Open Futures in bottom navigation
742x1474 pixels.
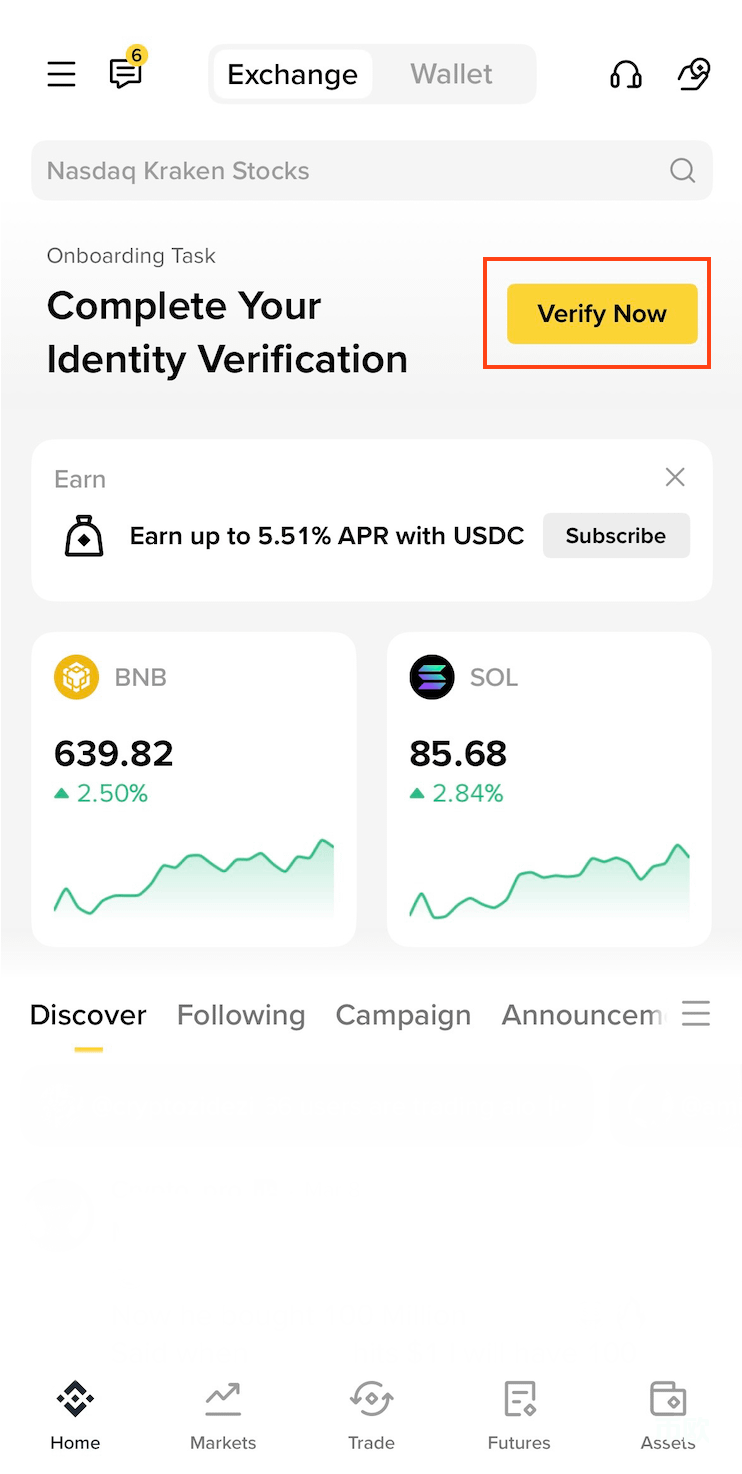[x=519, y=1416]
